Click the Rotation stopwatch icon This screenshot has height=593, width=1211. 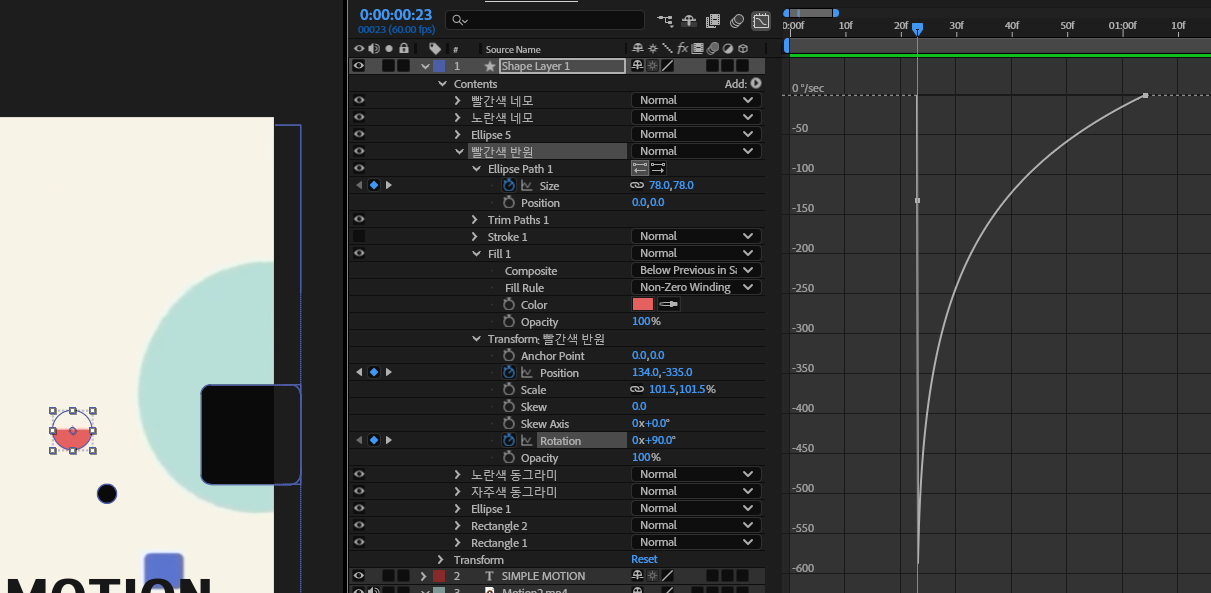click(x=509, y=440)
